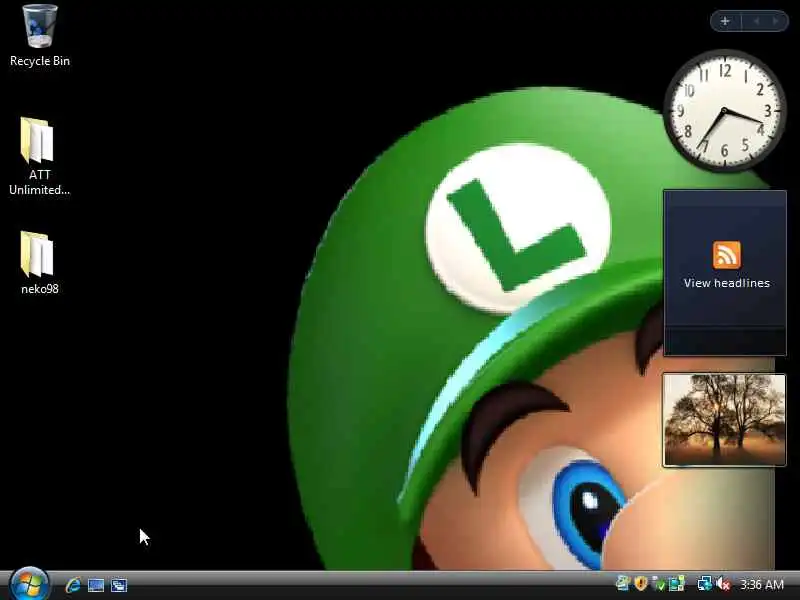Image resolution: width=800 pixels, height=600 pixels.
Task: Open the Recycle Bin desktop icon
Action: pyautogui.click(x=40, y=27)
